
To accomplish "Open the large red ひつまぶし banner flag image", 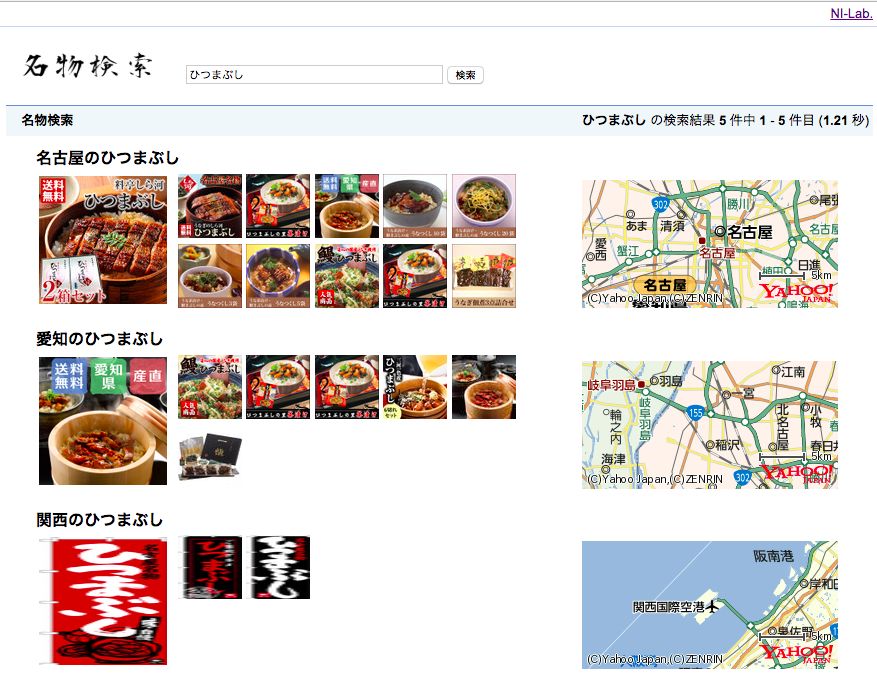I will (x=103, y=601).
